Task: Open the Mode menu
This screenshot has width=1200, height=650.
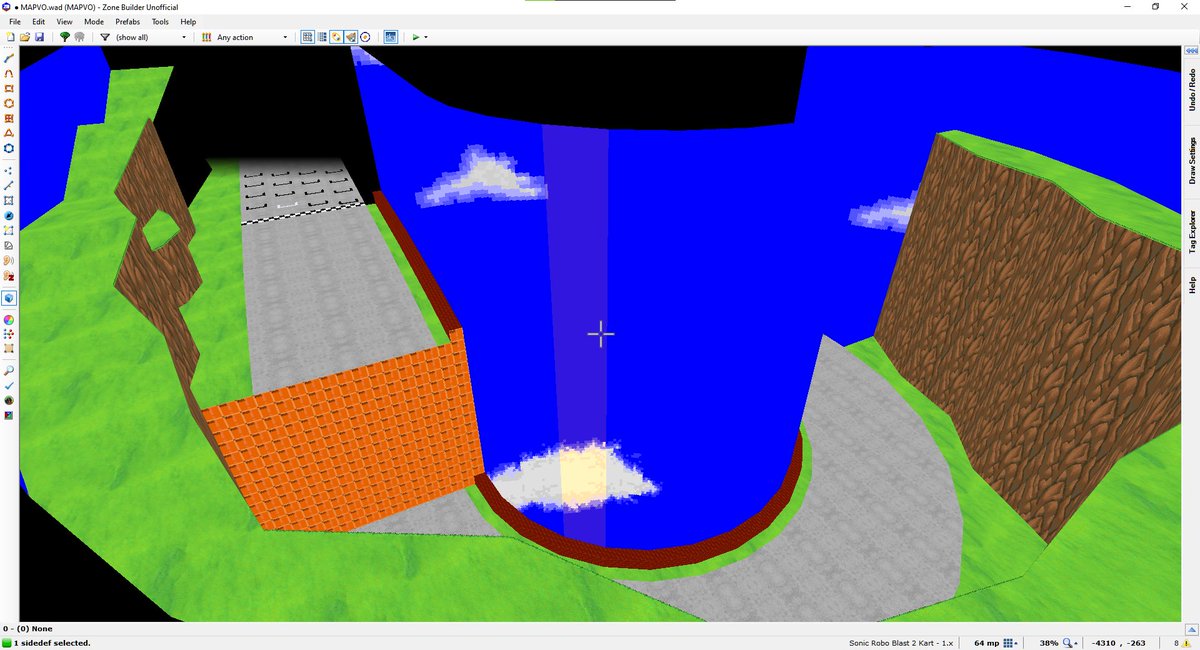Action: pyautogui.click(x=94, y=21)
